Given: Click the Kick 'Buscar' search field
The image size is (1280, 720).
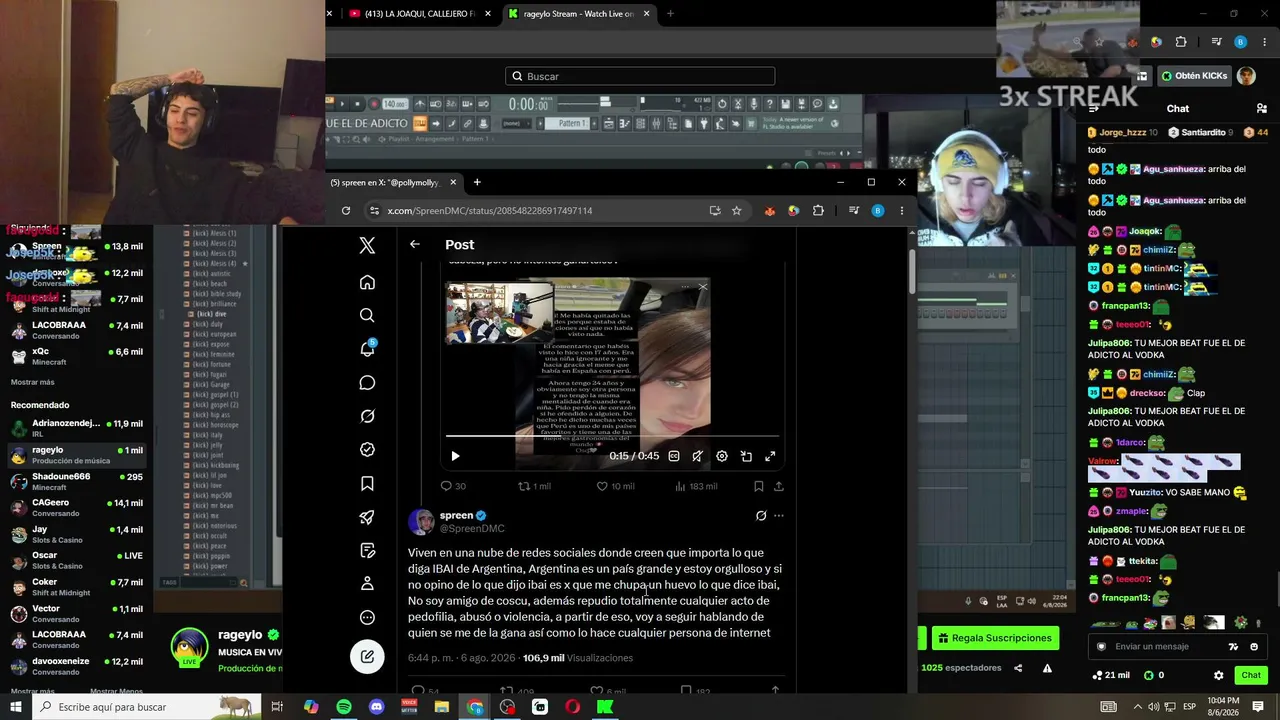Looking at the screenshot, I should (x=640, y=76).
